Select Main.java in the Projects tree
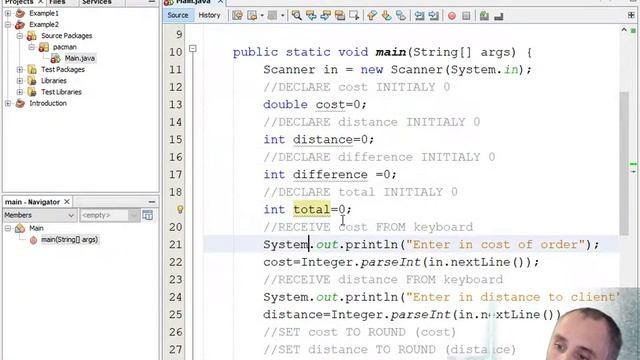This screenshot has height=360, width=640. coord(80,58)
